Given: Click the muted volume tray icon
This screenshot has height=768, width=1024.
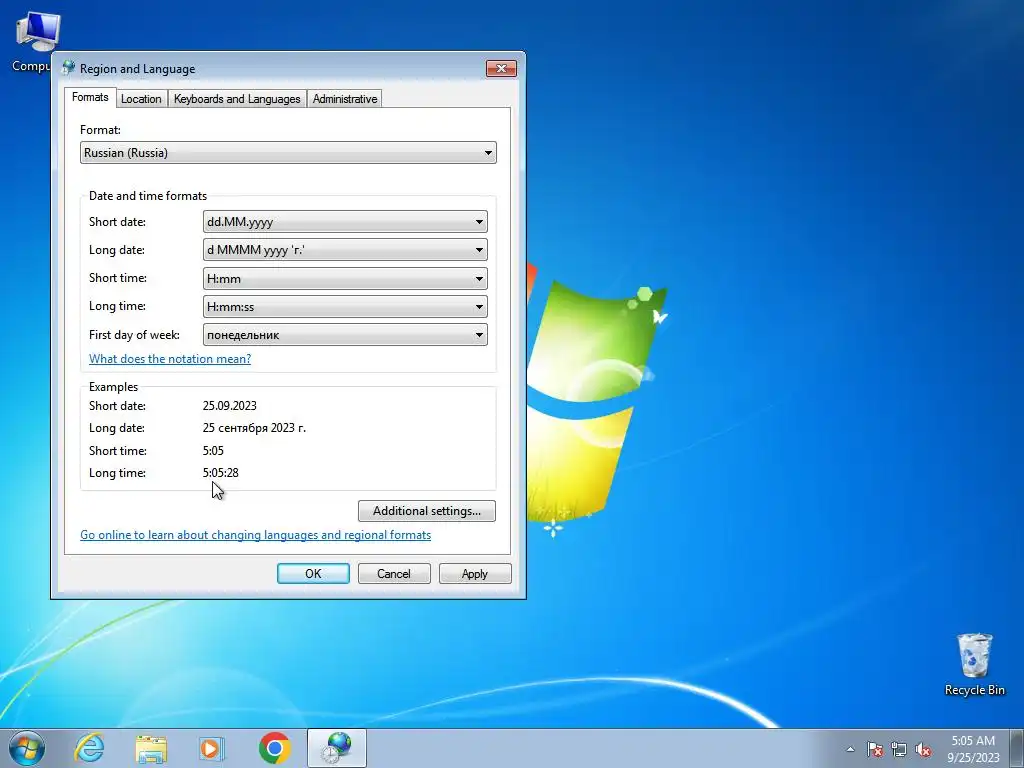Looking at the screenshot, I should [x=923, y=750].
